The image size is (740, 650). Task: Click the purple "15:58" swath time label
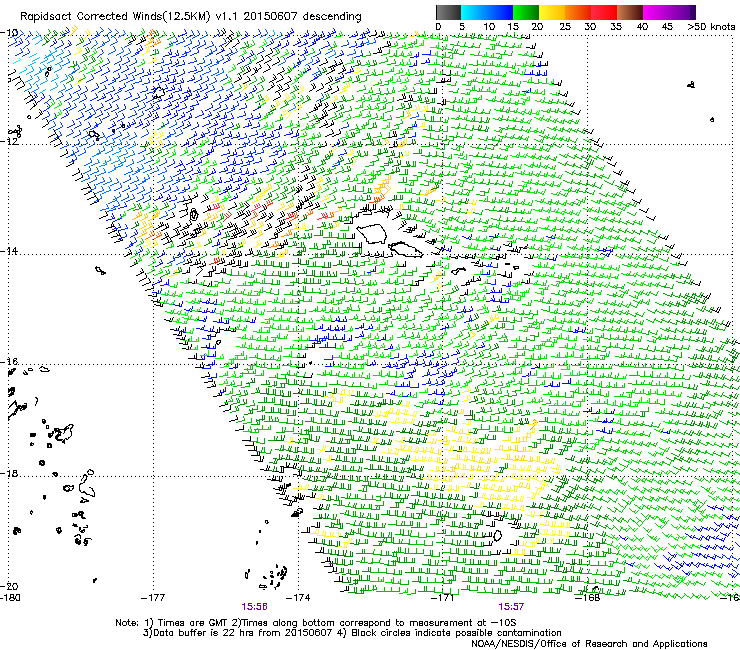[254, 607]
